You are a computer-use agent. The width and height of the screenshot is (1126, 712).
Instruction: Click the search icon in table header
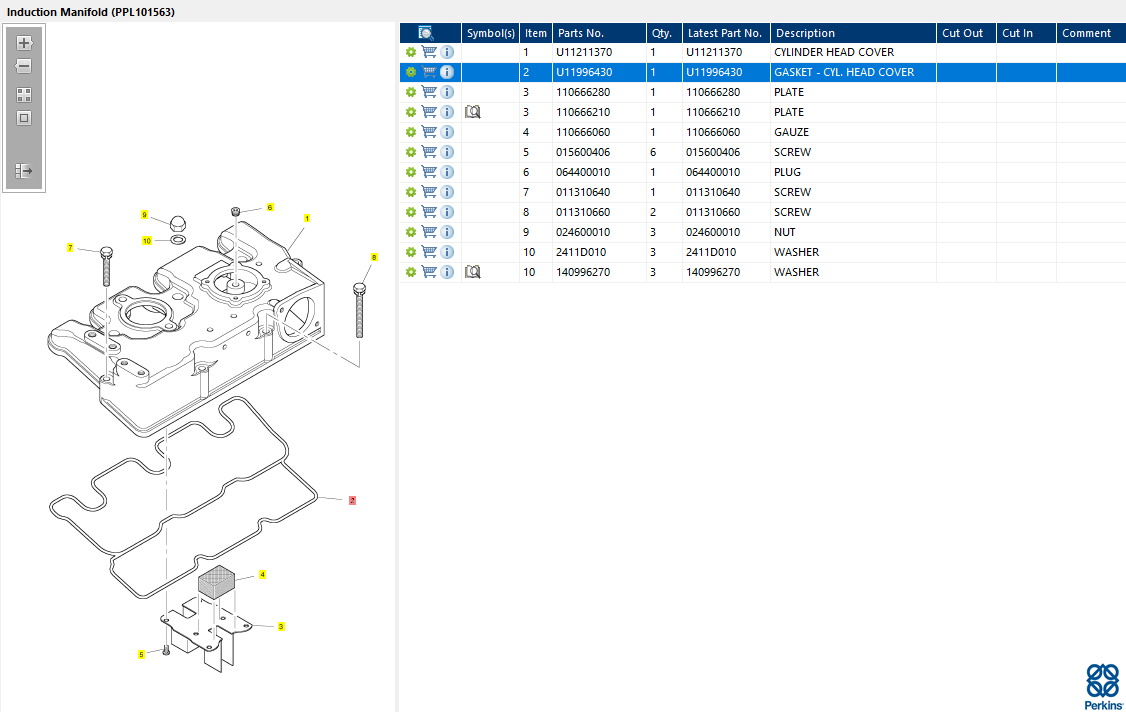pos(426,33)
